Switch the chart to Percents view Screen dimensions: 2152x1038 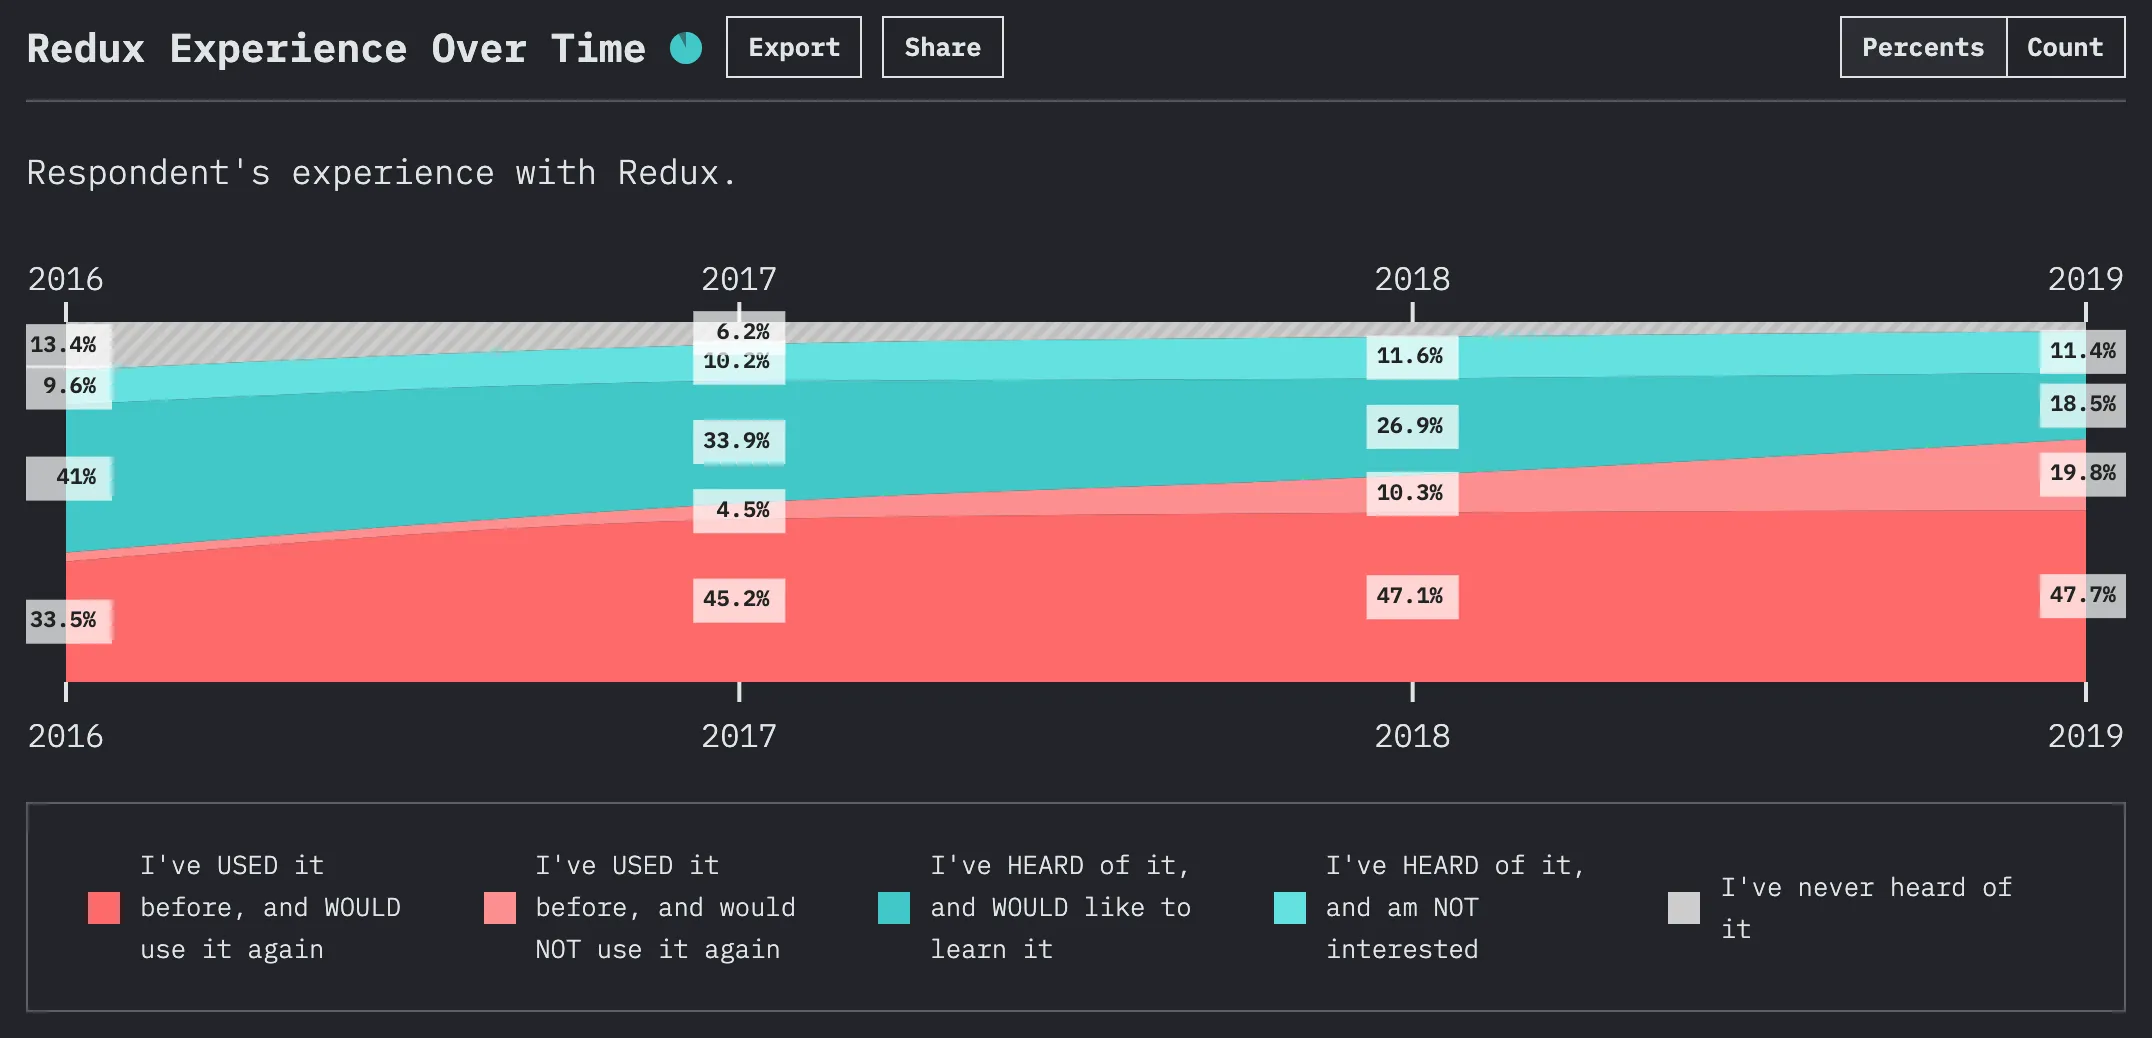tap(1923, 47)
